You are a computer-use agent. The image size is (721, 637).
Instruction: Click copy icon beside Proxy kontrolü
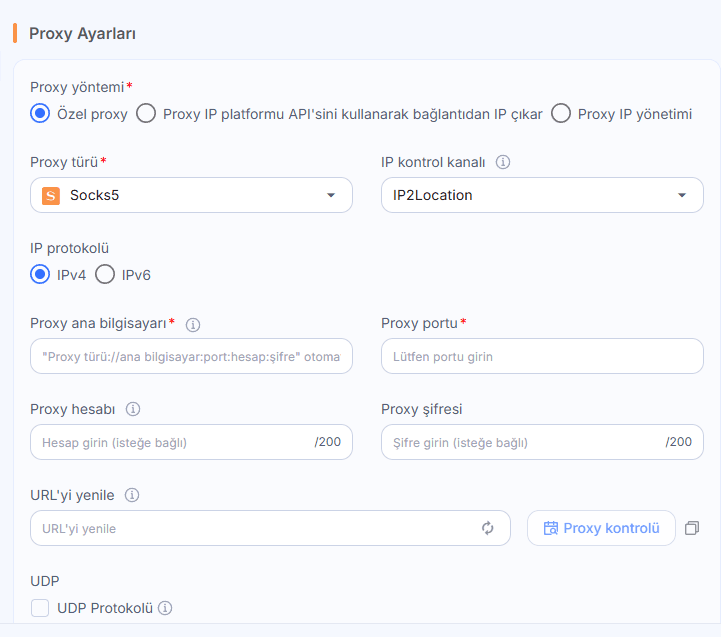click(x=692, y=528)
